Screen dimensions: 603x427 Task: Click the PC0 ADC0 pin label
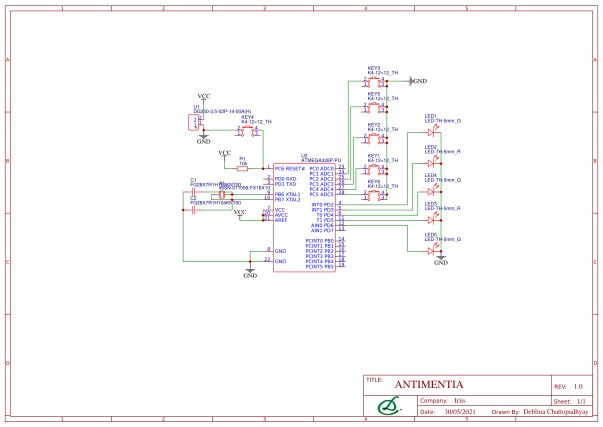pos(321,169)
